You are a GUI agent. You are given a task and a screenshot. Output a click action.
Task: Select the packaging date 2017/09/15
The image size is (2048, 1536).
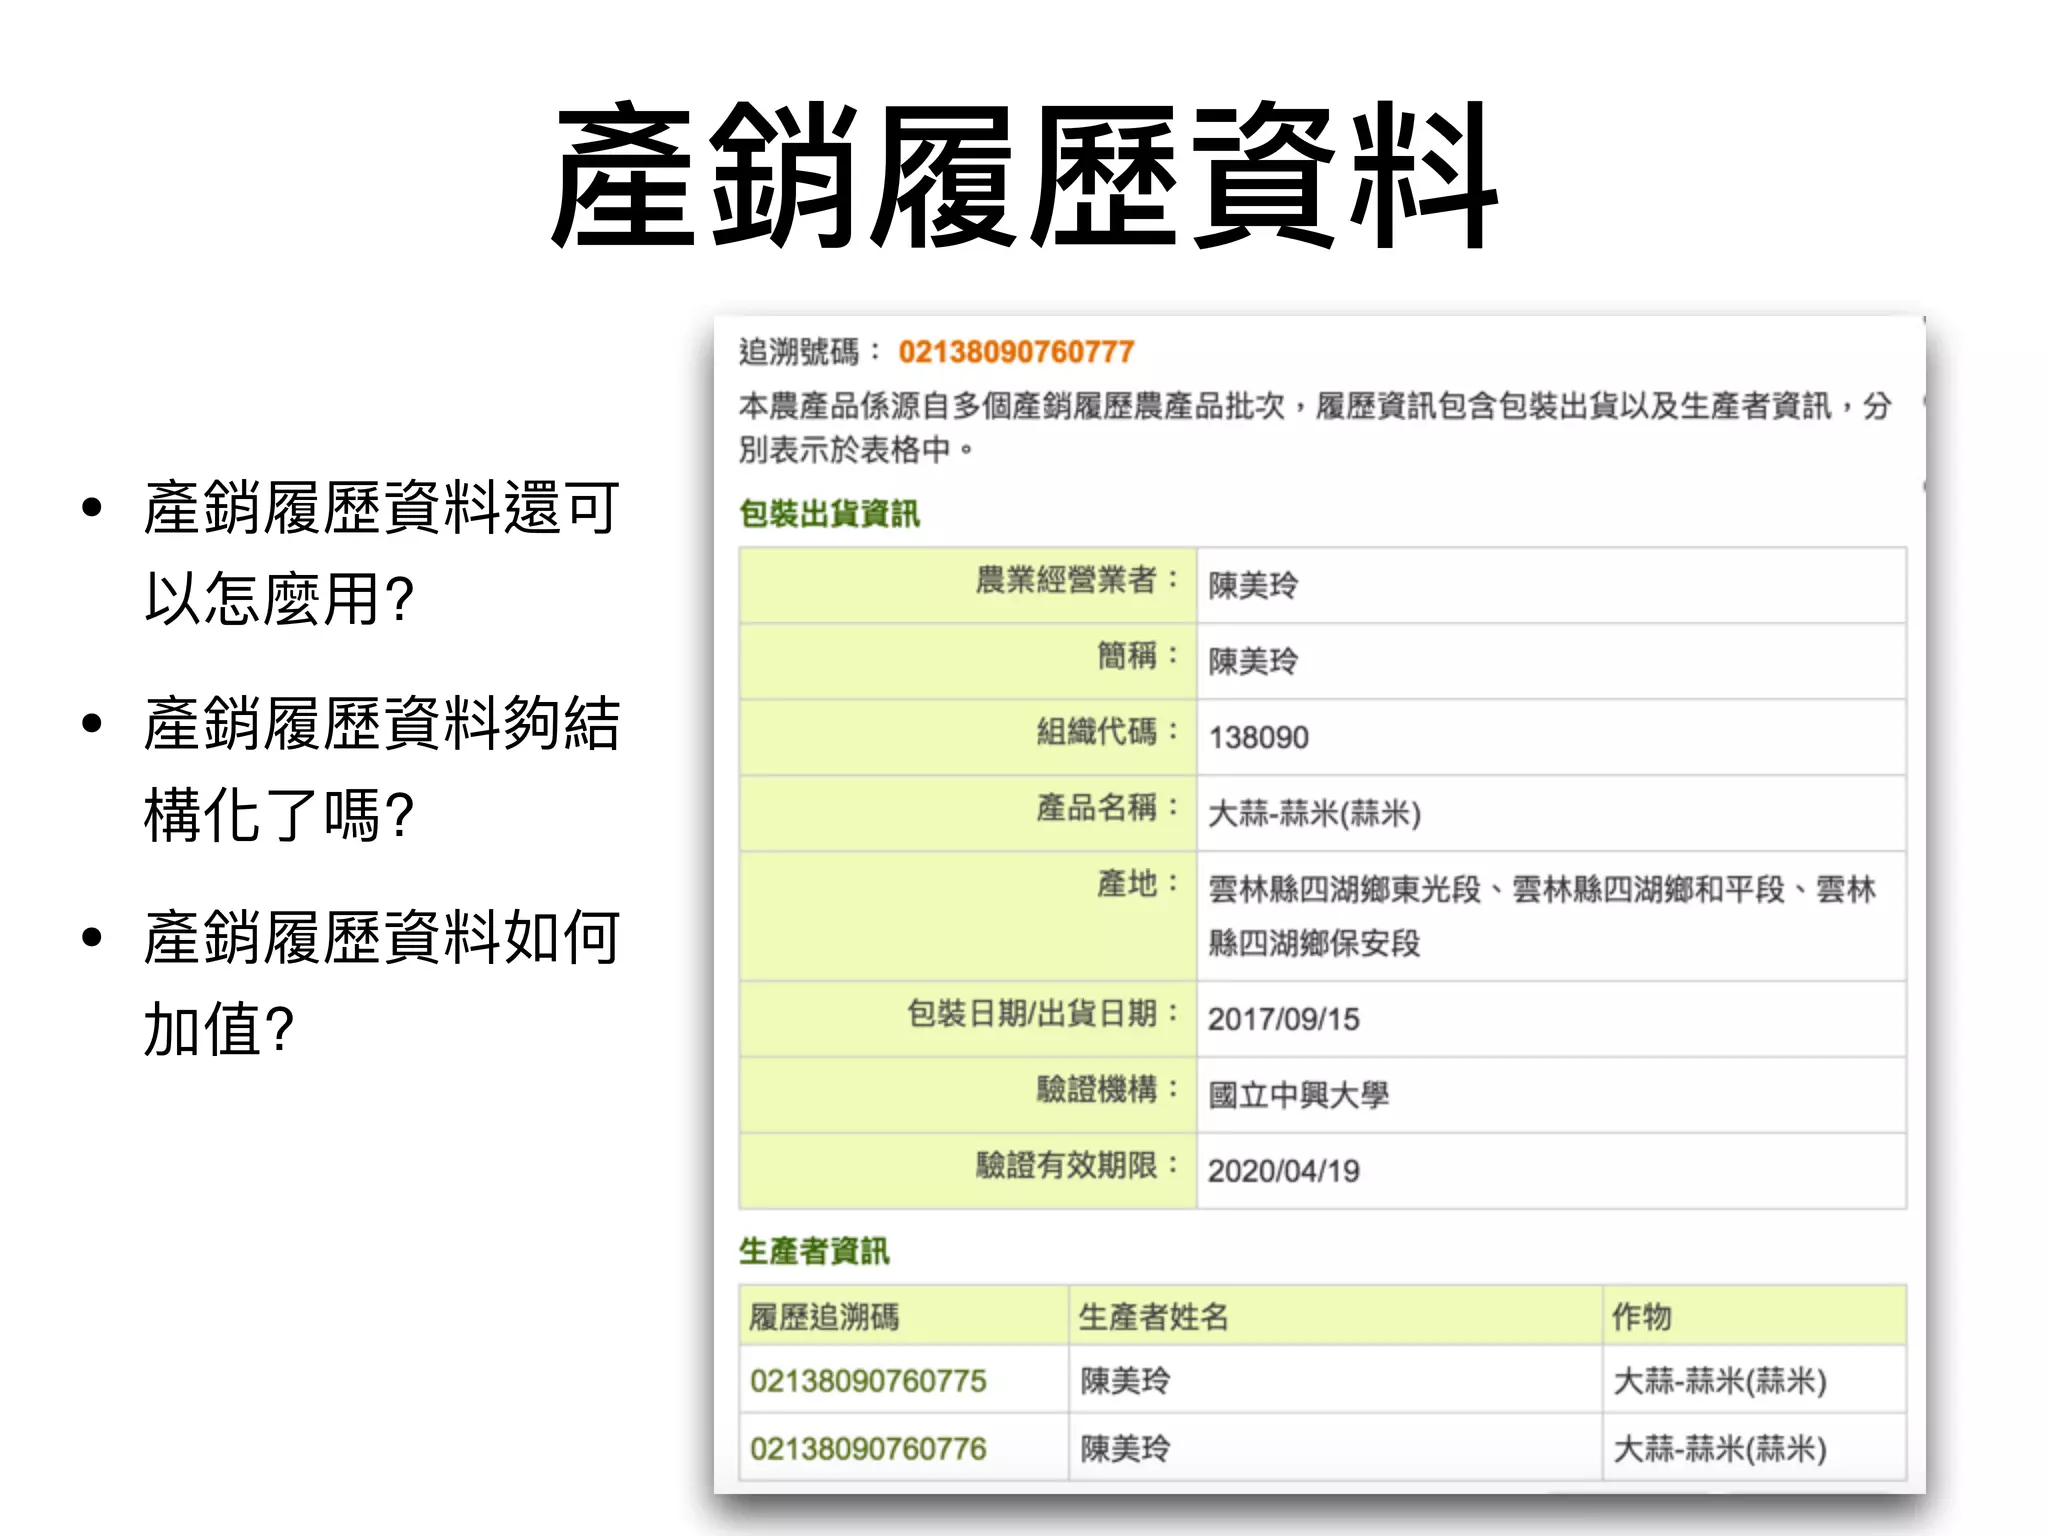[x=1284, y=1019]
